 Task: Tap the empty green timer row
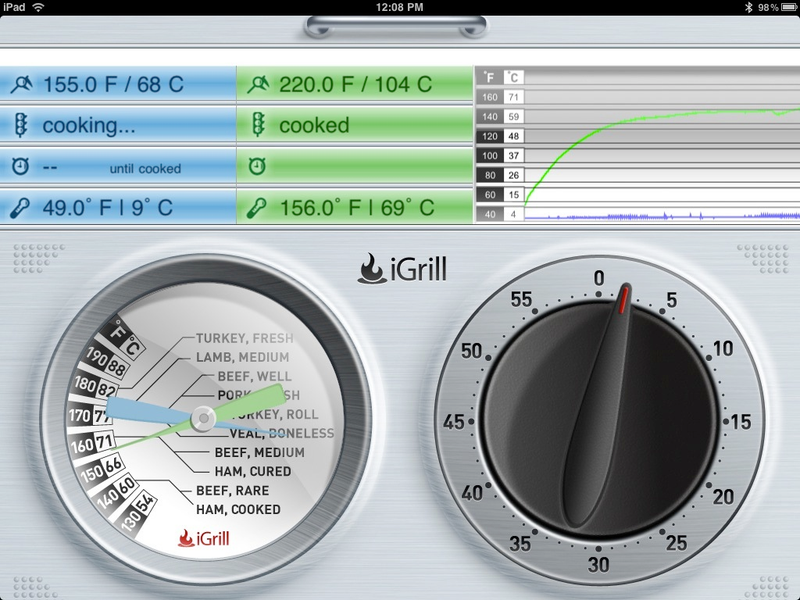[x=355, y=166]
